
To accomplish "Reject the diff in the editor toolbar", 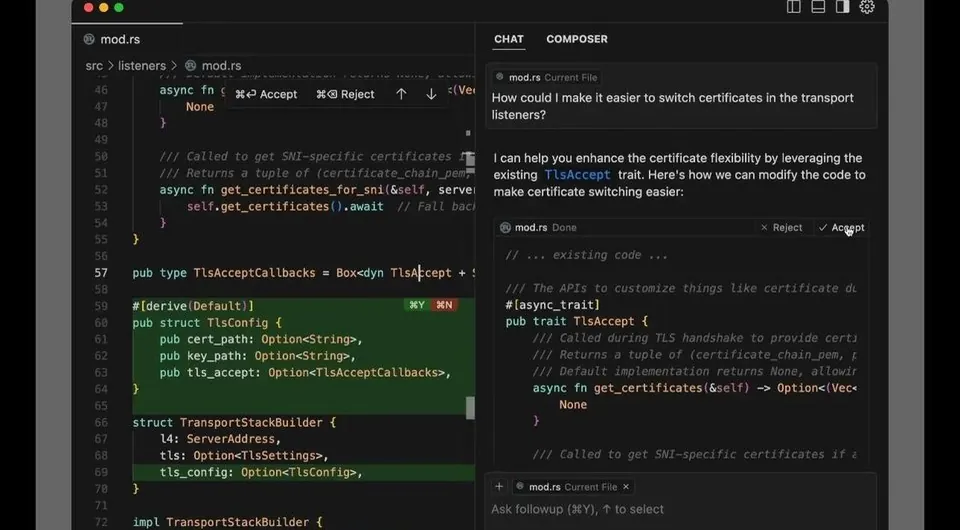I will (345, 94).
